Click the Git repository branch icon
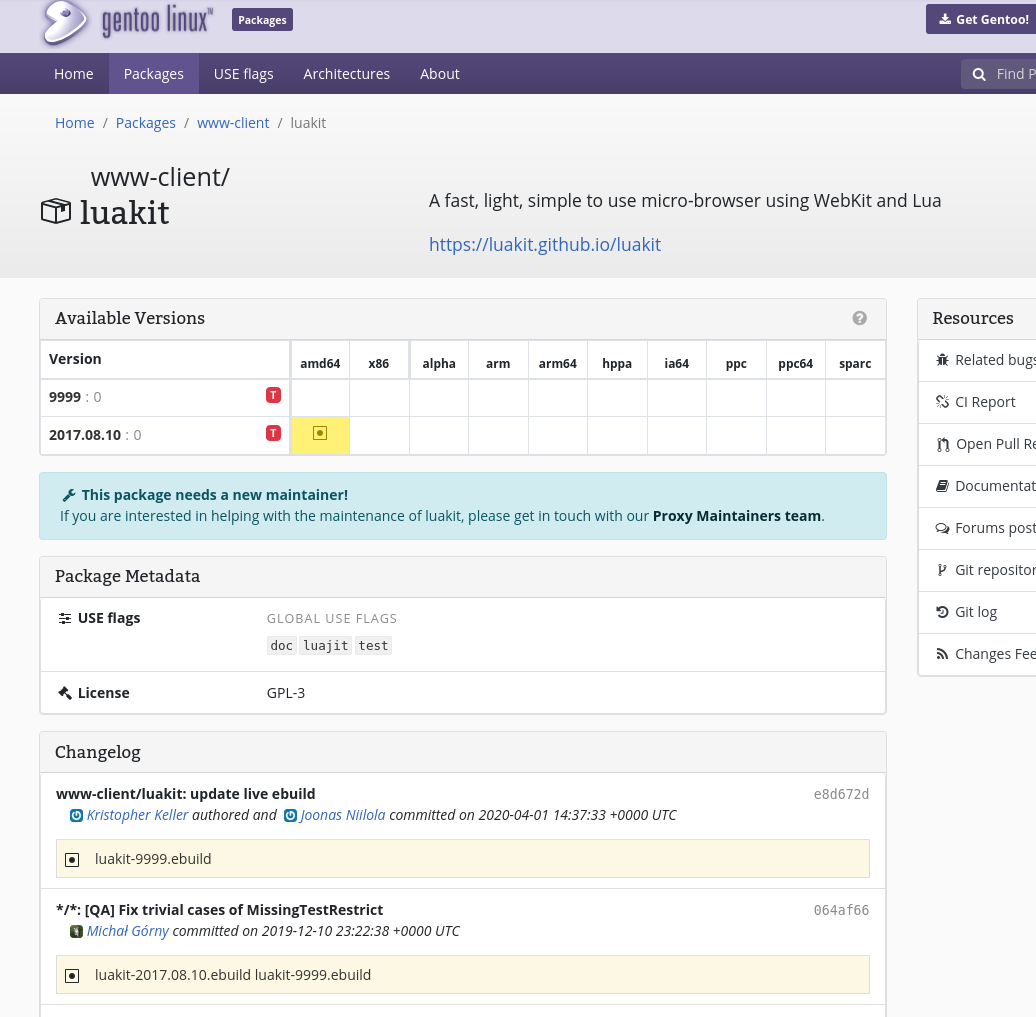Viewport: 1036px width, 1017px height. 942,570
